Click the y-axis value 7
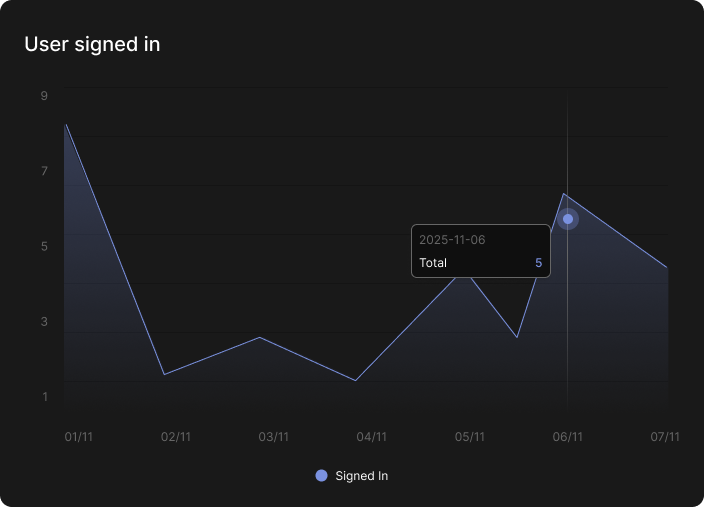This screenshot has height=507, width=704. click(x=44, y=172)
